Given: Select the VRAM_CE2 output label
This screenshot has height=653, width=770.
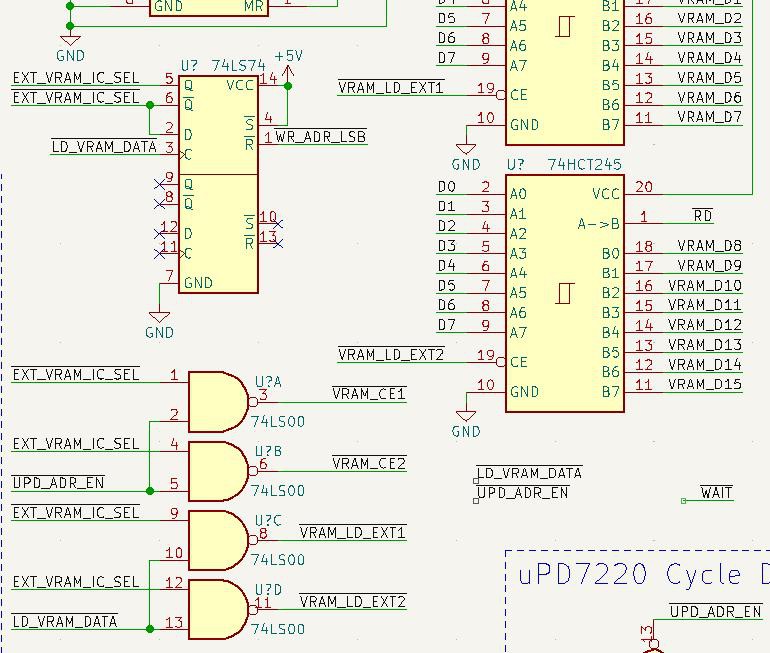Looking at the screenshot, I should pos(369,463).
